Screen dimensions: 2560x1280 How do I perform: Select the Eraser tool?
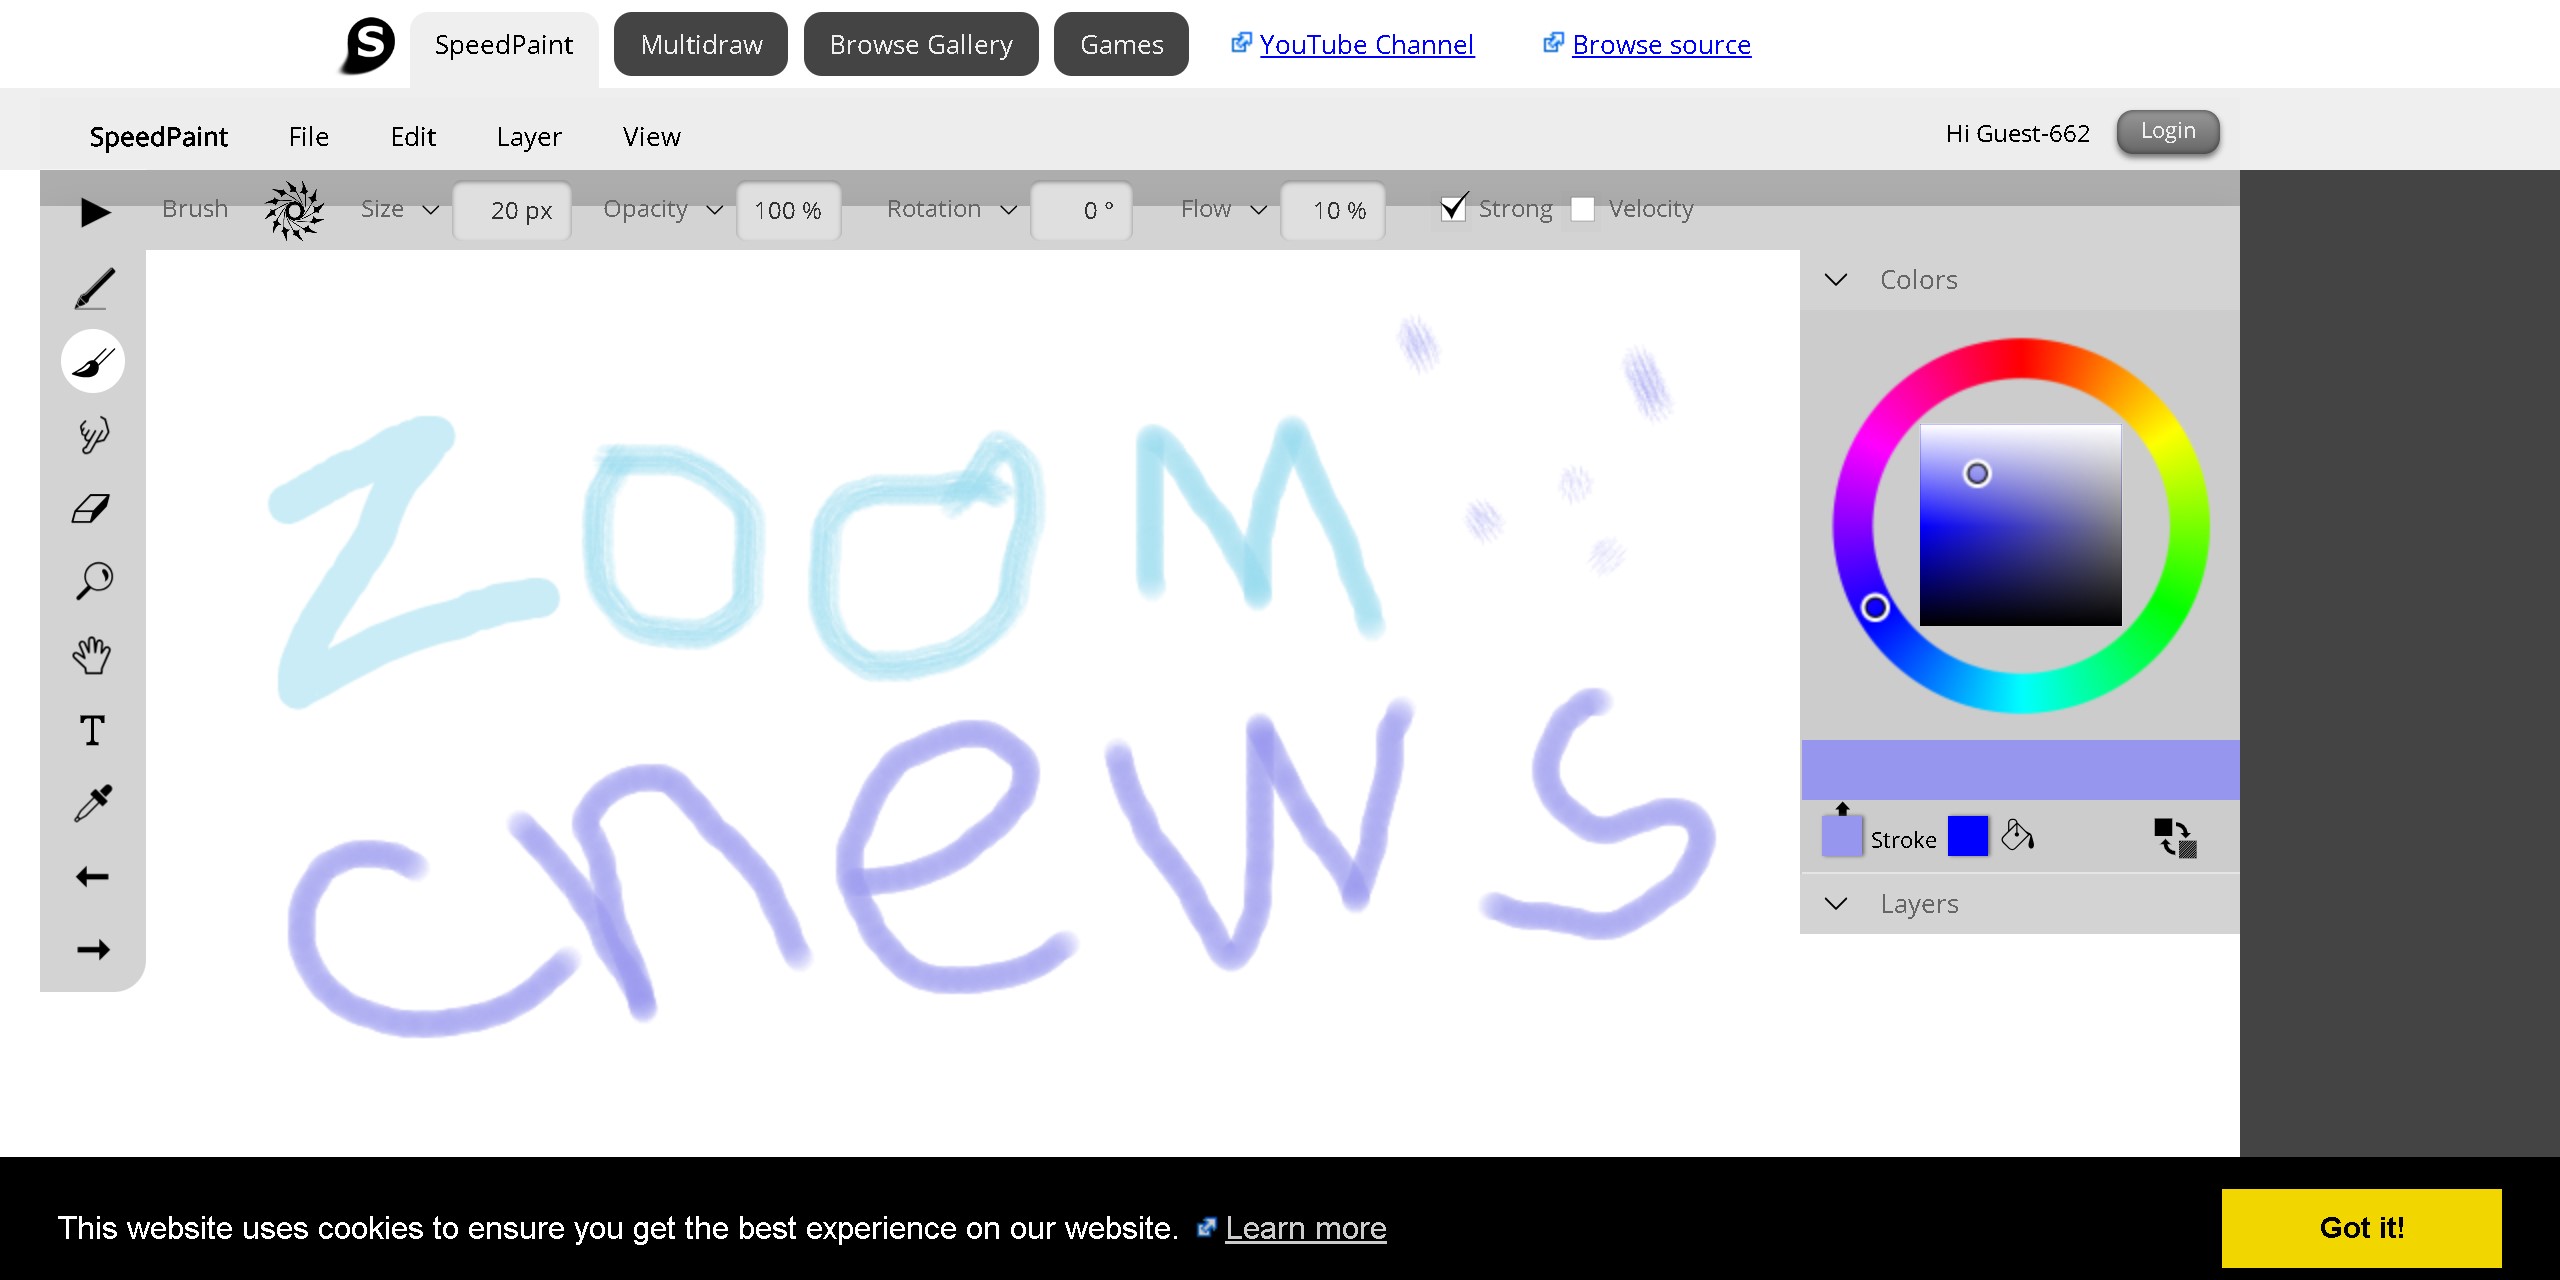pos(92,509)
